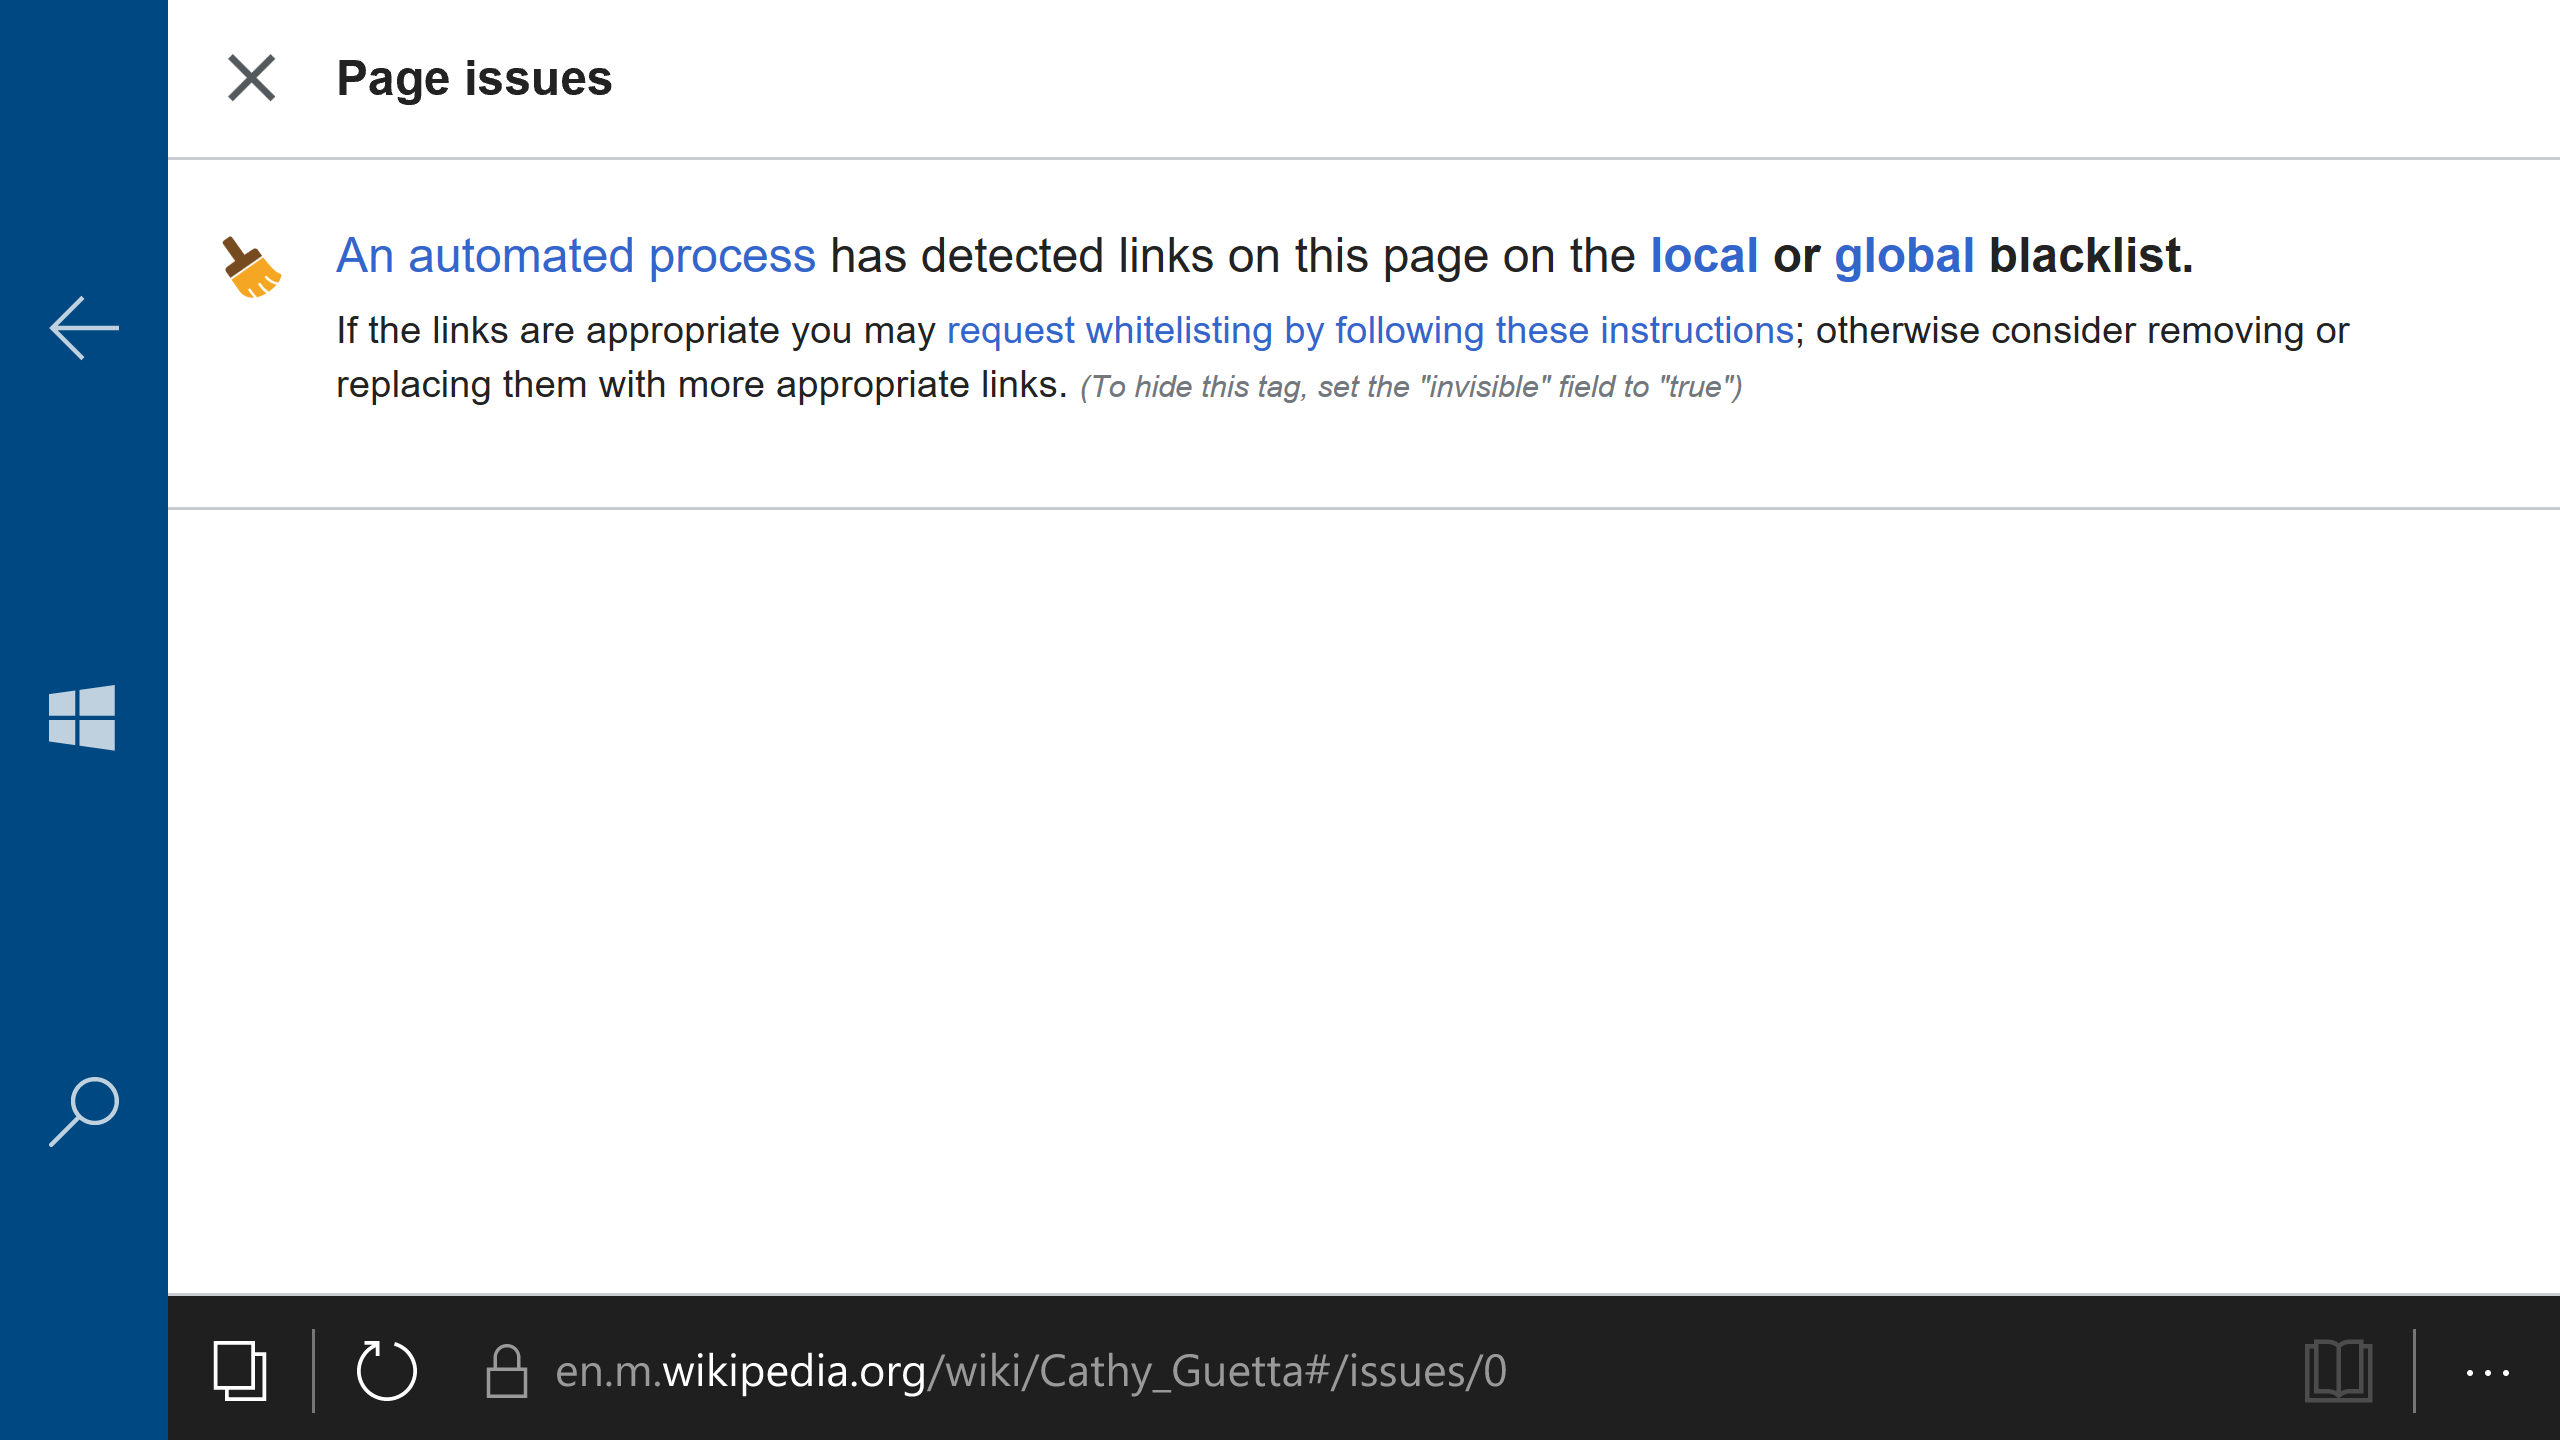Click the close (X) button for Page issues
Screen dimensions: 2560x1440
point(250,77)
